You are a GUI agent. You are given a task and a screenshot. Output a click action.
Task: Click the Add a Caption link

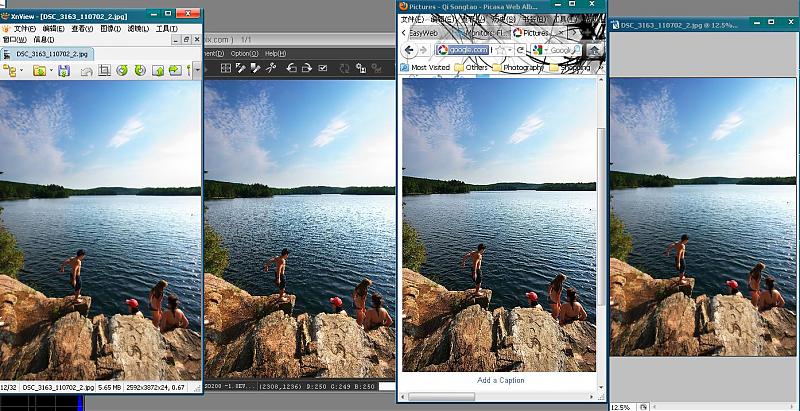click(x=500, y=381)
